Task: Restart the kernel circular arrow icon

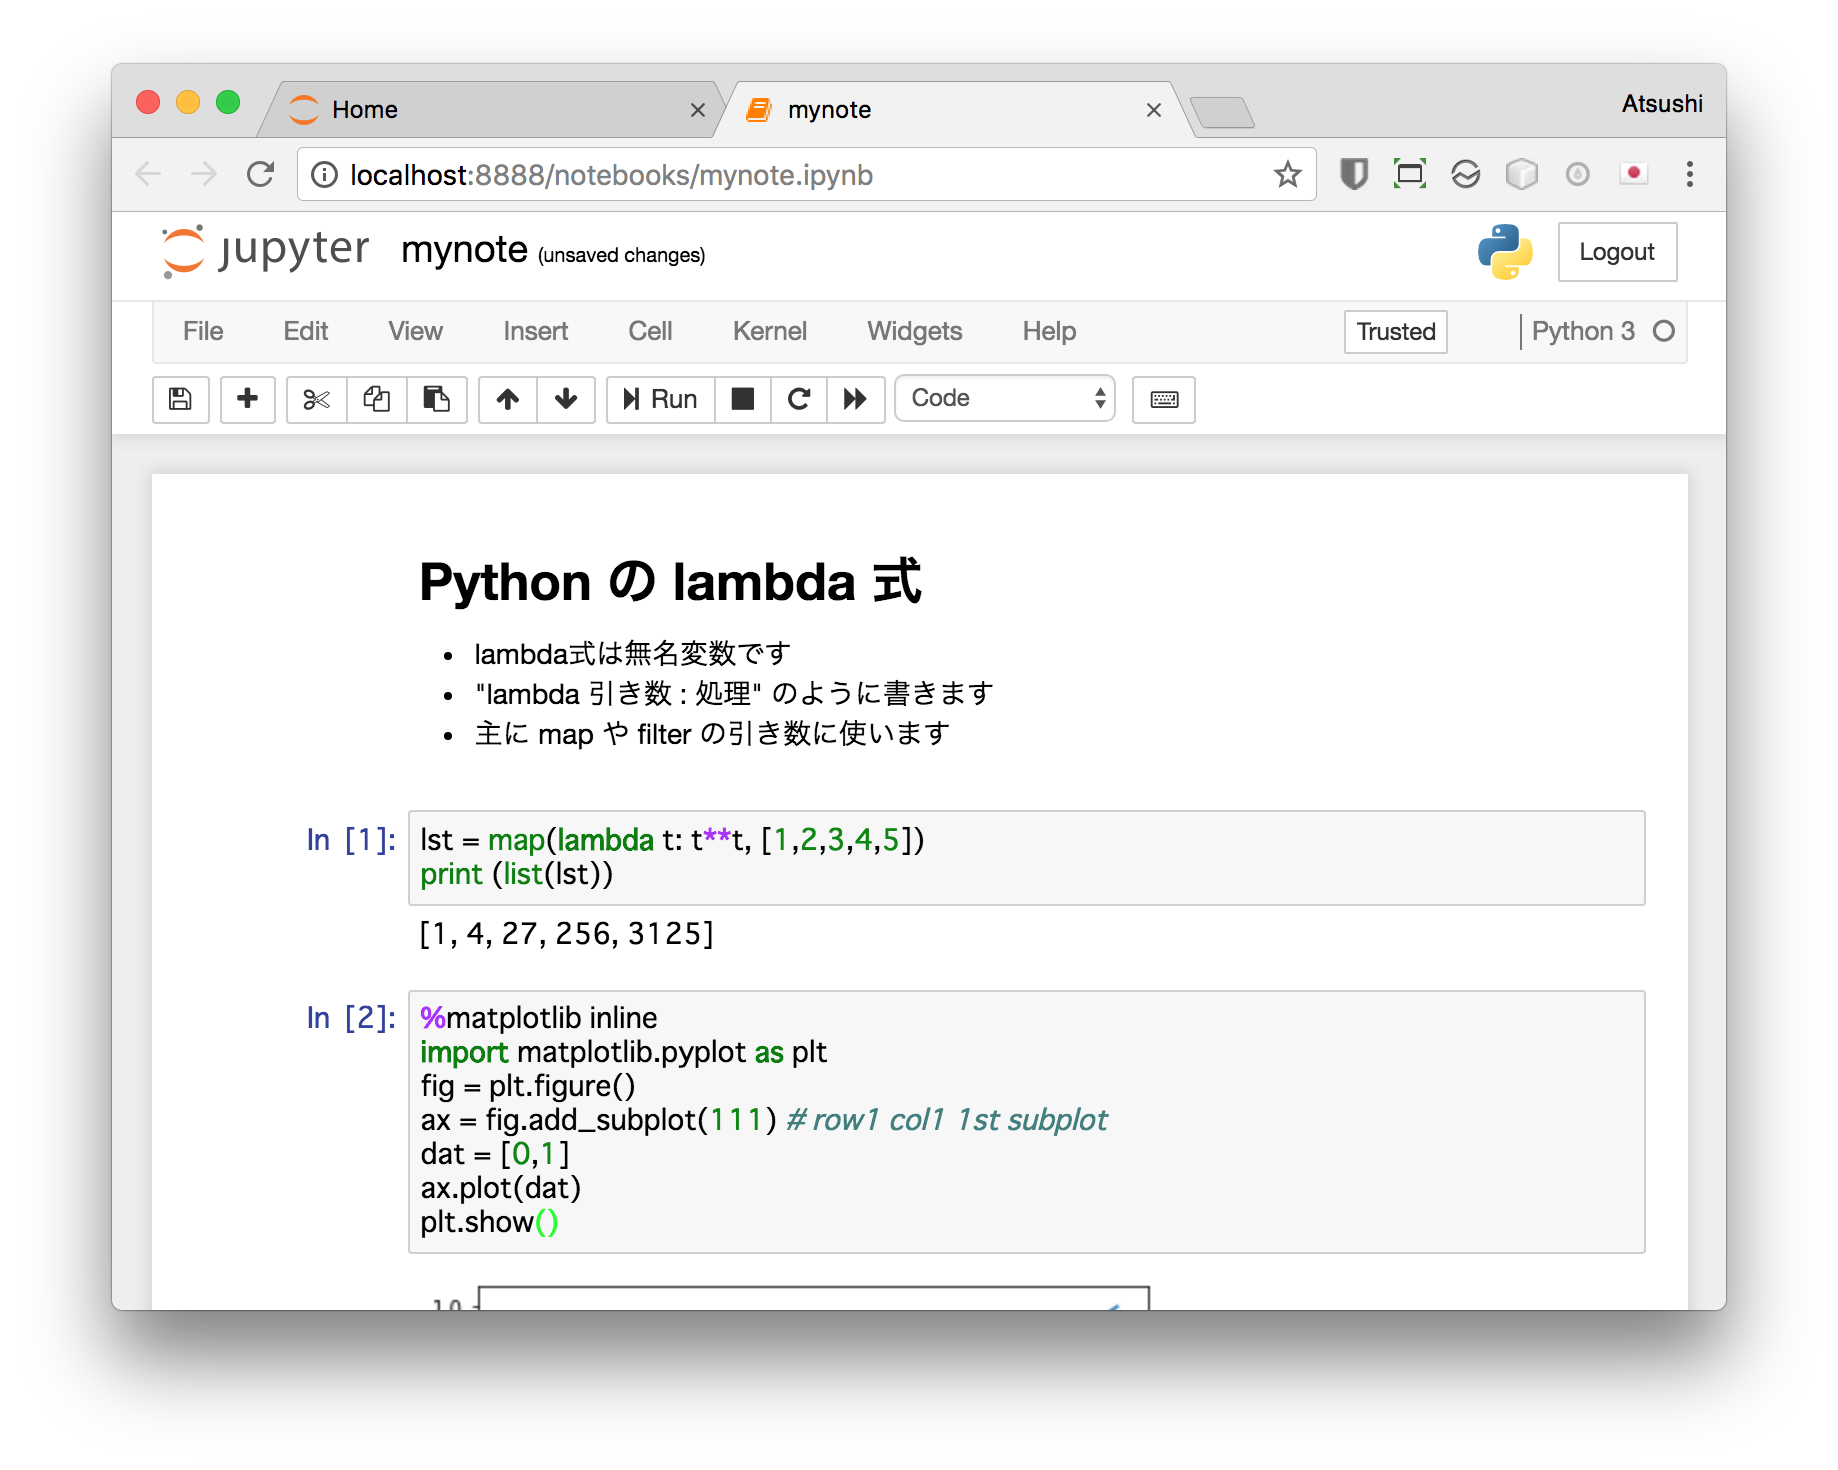Action: click(798, 399)
